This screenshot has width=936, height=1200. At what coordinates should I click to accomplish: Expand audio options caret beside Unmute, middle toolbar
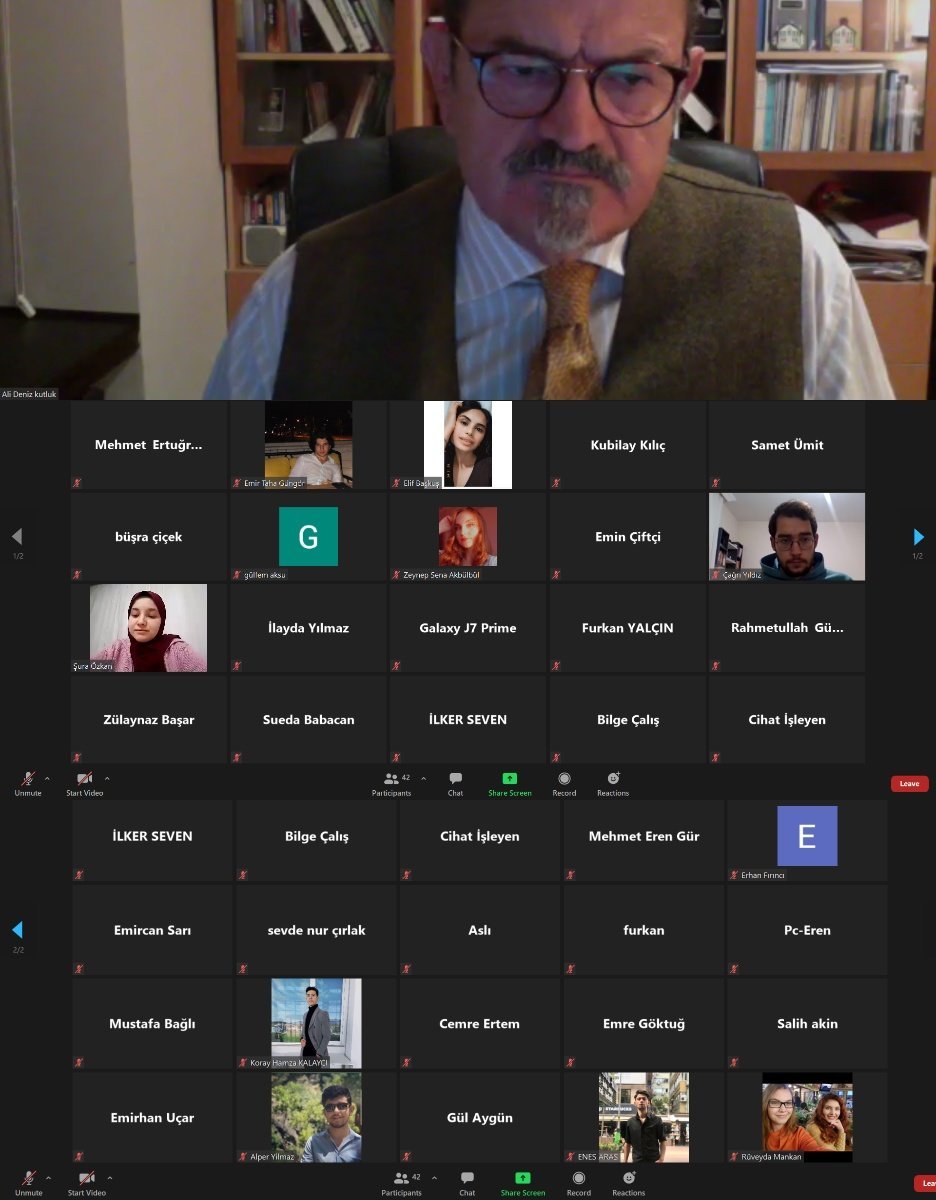click(47, 778)
